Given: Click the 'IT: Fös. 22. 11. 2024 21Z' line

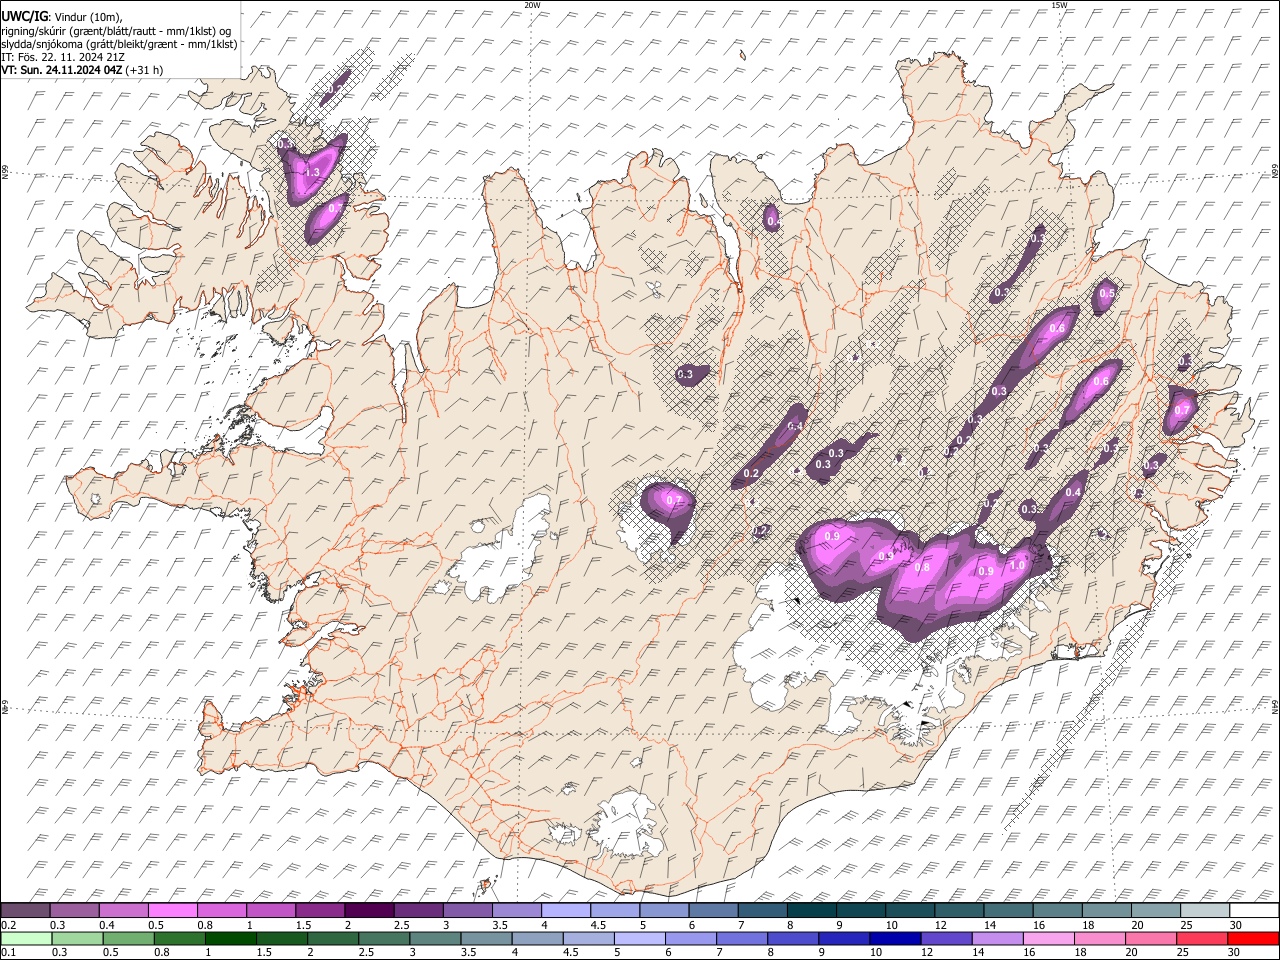Looking at the screenshot, I should [x=63, y=57].
